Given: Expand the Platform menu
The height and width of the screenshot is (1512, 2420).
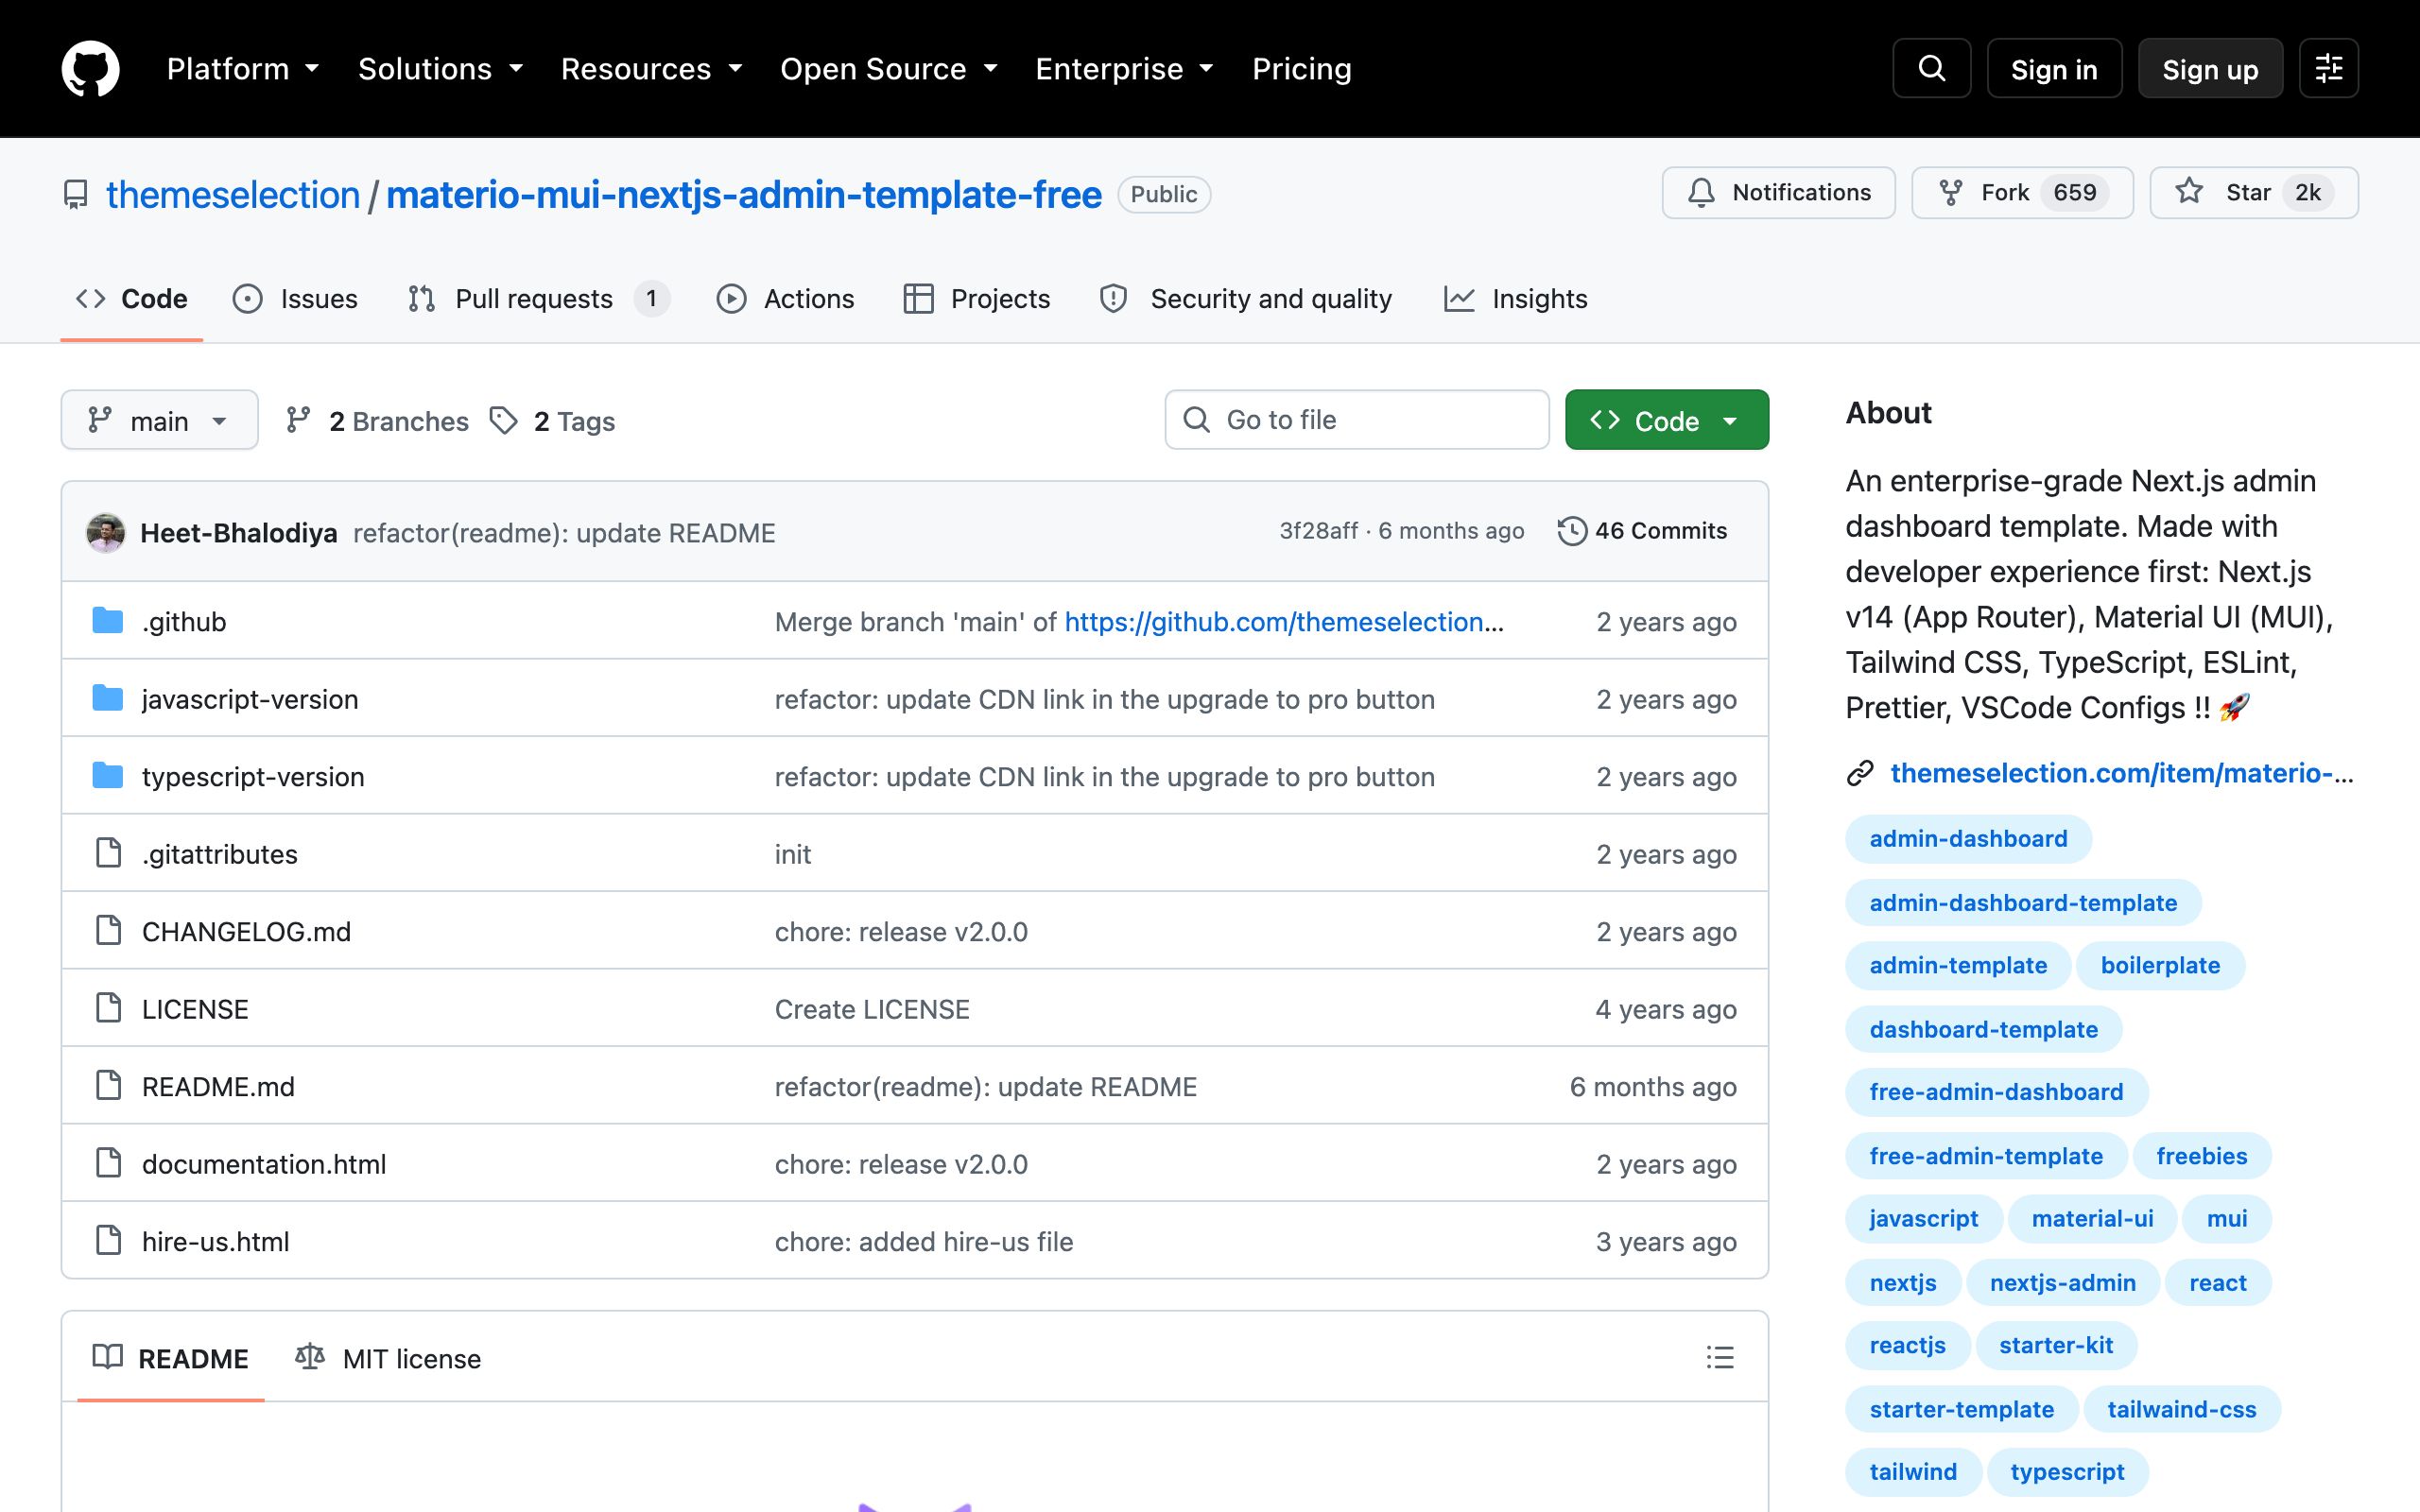Looking at the screenshot, I should (243, 69).
